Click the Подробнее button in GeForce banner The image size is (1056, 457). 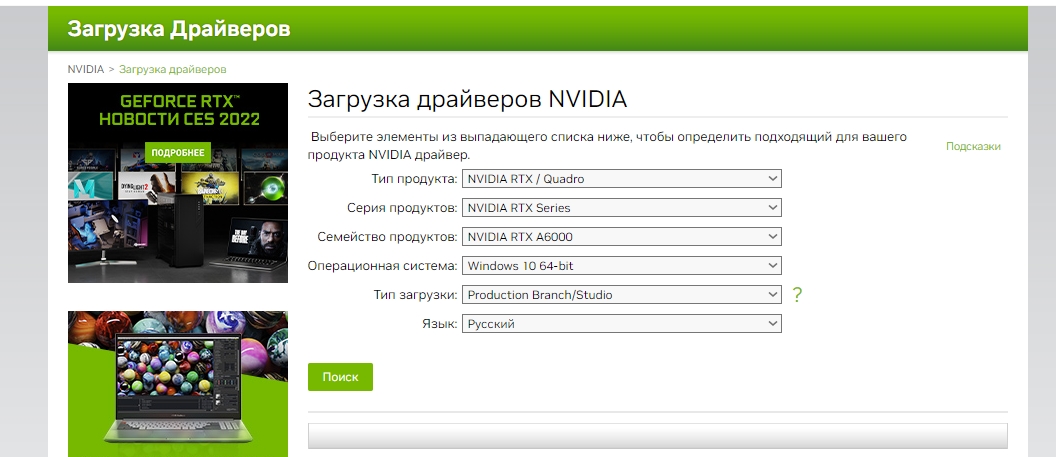tap(178, 152)
